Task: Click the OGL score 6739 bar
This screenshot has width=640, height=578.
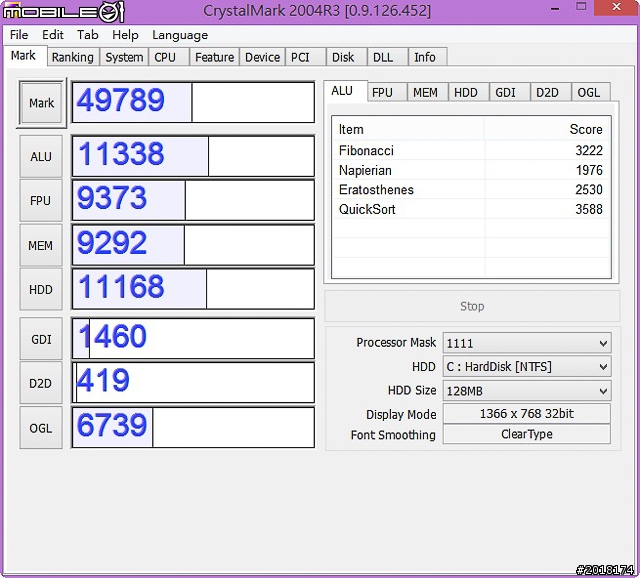Action: tap(193, 427)
